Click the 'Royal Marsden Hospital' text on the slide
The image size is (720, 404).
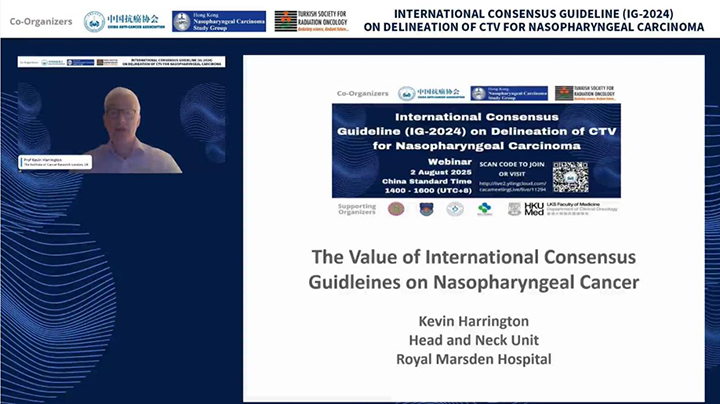pyautogui.click(x=474, y=359)
